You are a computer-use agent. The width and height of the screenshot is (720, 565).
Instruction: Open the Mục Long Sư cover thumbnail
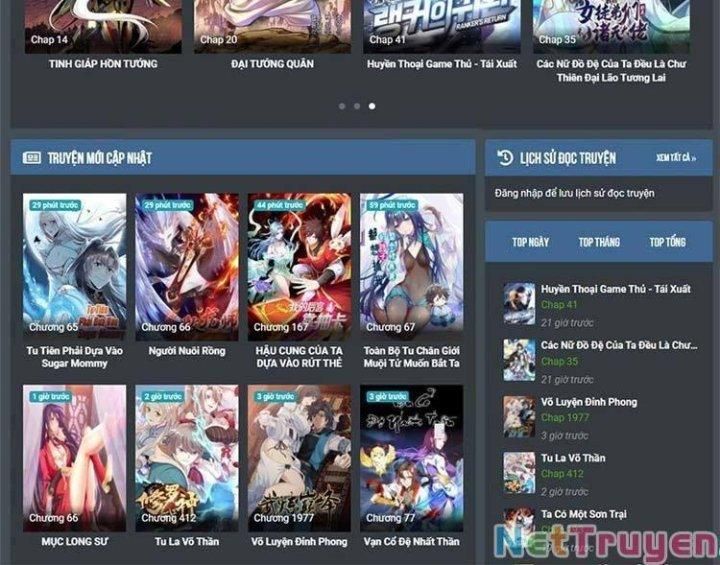[75, 456]
